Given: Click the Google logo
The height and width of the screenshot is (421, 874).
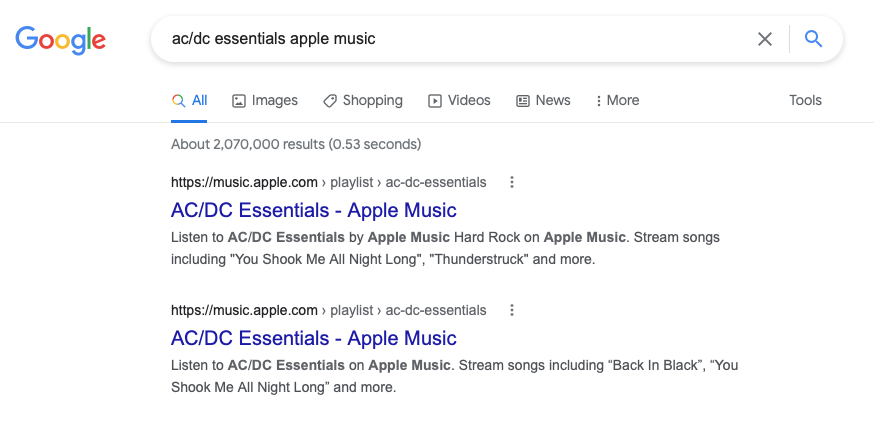Looking at the screenshot, I should coord(60,40).
